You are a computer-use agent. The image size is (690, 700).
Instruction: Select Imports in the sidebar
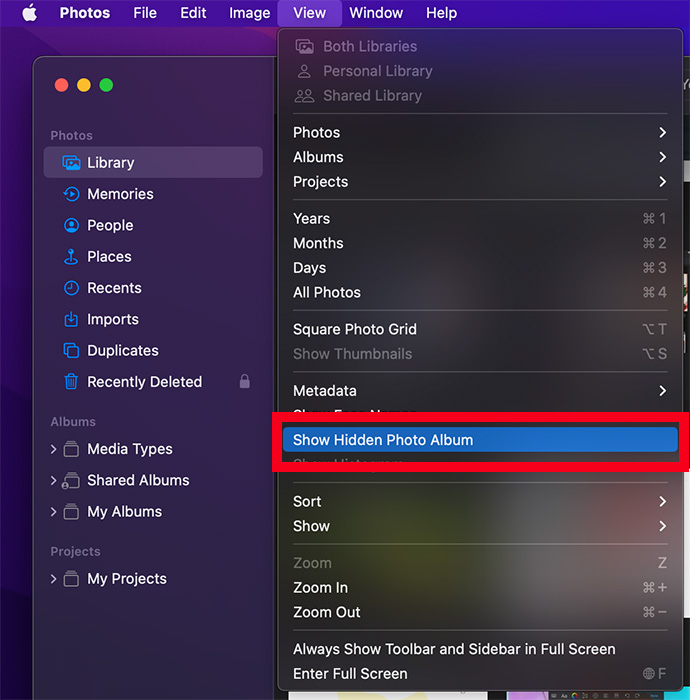pos(153,319)
